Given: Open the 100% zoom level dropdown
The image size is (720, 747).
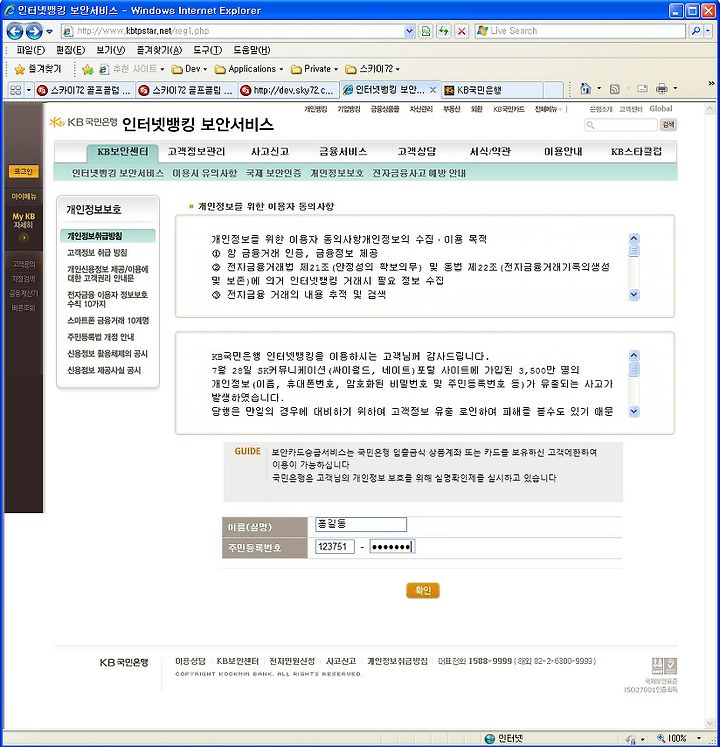Looking at the screenshot, I should [699, 738].
